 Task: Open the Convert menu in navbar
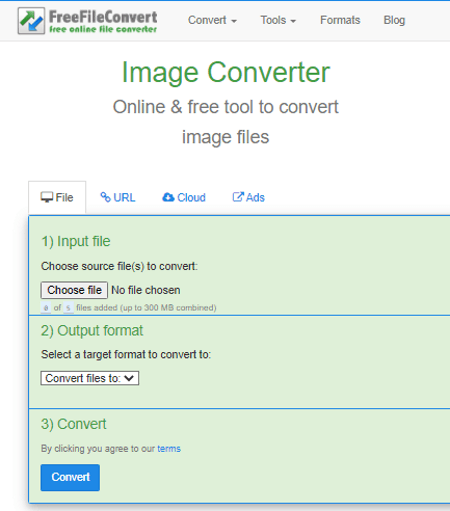coord(212,20)
